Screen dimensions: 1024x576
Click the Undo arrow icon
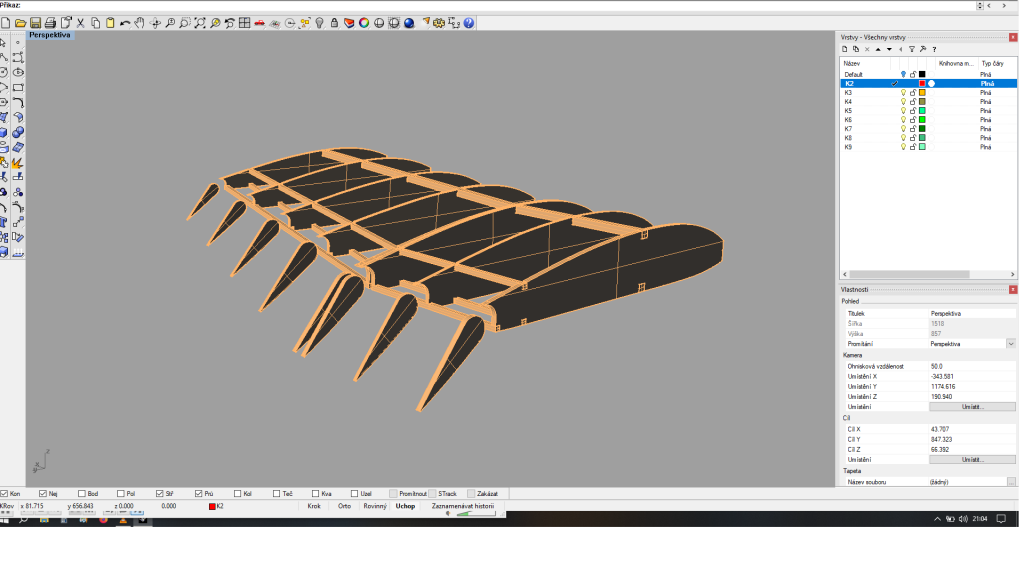(x=125, y=22)
